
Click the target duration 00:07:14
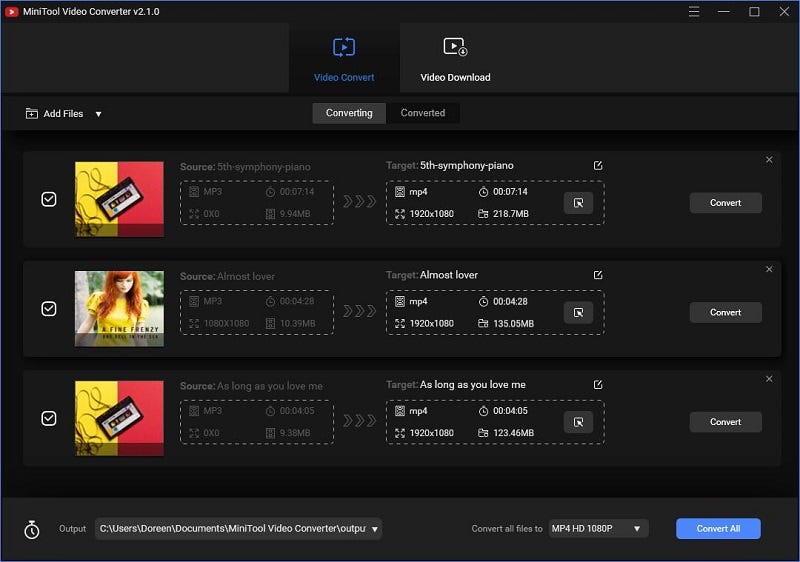click(510, 192)
